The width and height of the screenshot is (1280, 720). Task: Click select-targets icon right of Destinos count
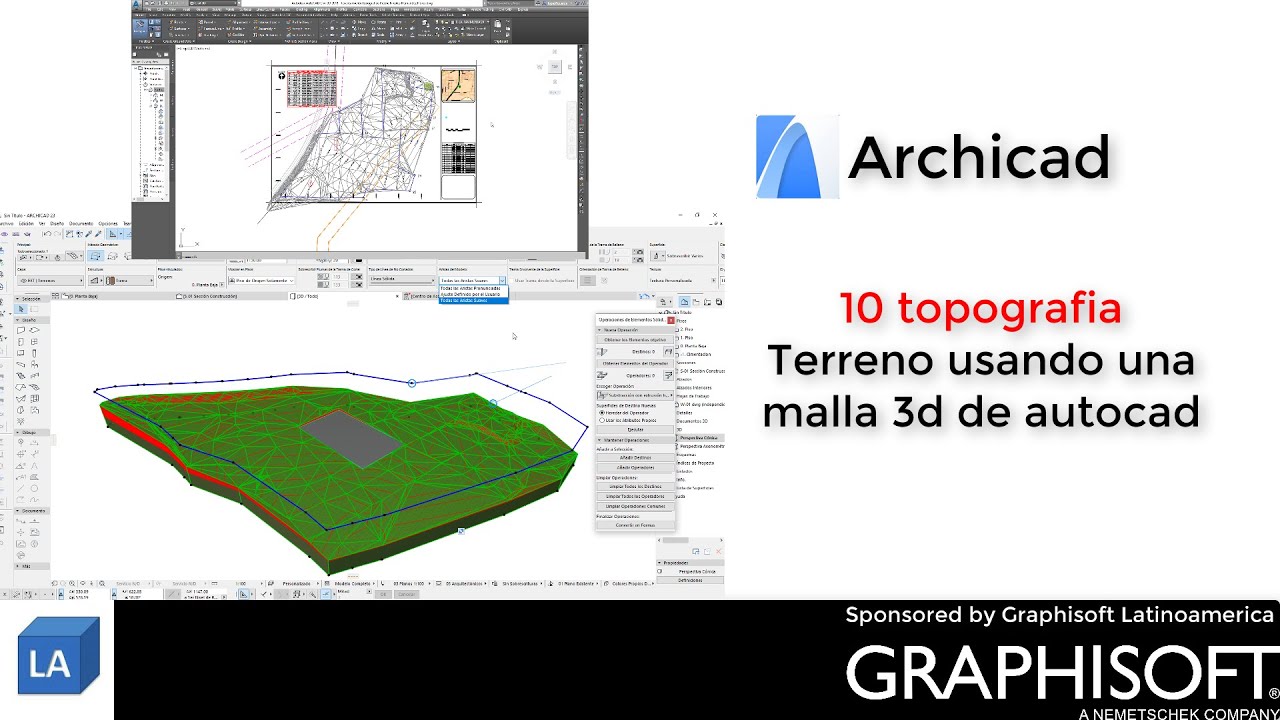pyautogui.click(x=668, y=352)
